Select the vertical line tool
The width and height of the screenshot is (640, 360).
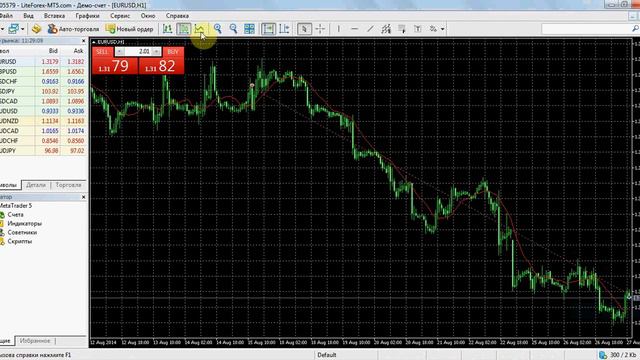338,29
